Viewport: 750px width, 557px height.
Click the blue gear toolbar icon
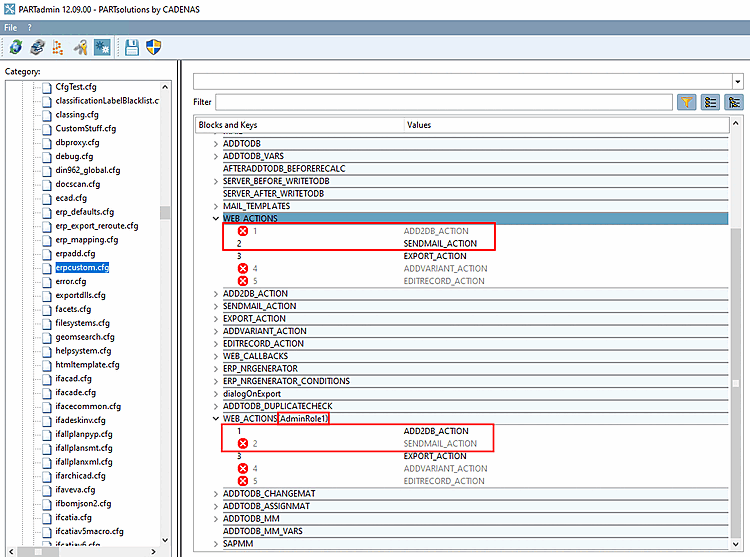pyautogui.click(x=102, y=47)
